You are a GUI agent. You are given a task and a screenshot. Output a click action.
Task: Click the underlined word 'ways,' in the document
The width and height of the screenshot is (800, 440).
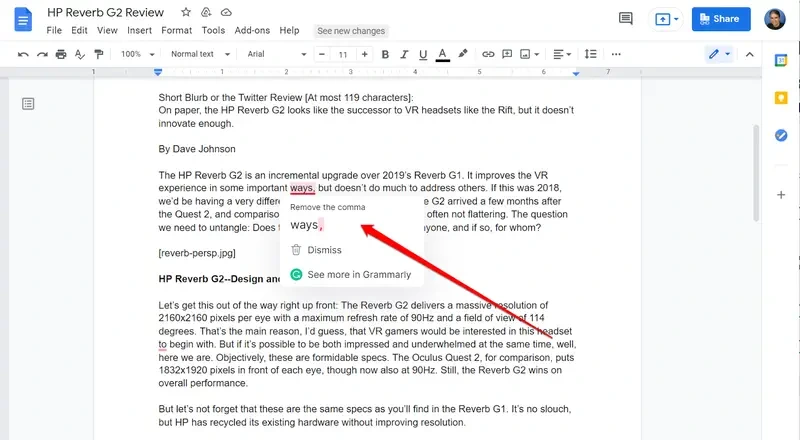coord(303,188)
